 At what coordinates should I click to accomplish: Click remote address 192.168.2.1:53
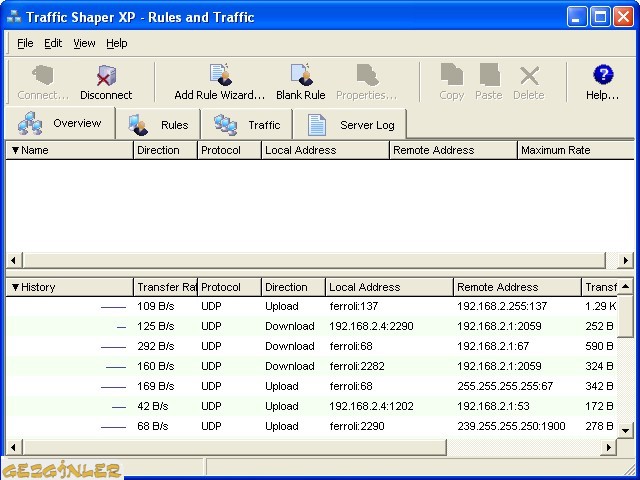[x=493, y=407]
